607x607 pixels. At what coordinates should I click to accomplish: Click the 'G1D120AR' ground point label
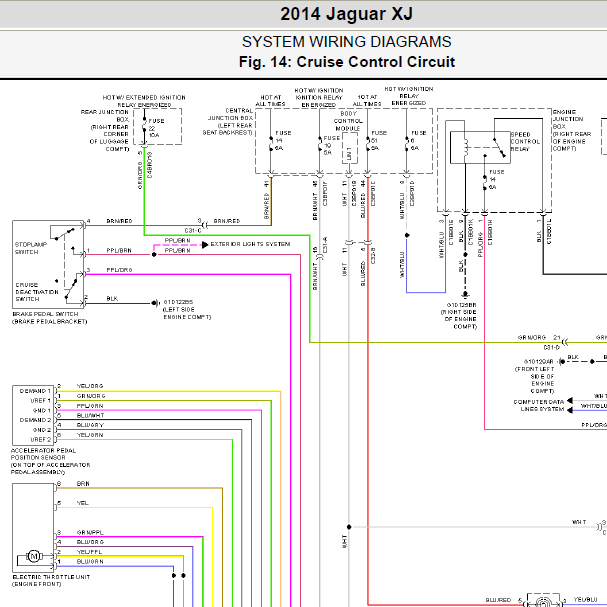tap(538, 362)
